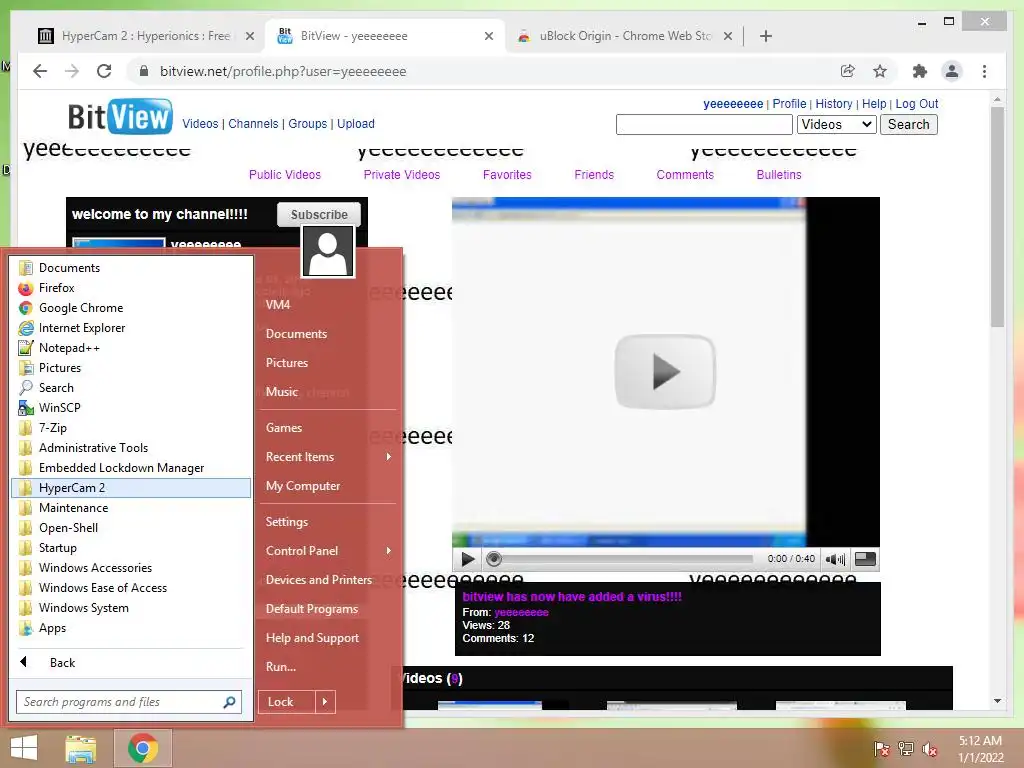Open the Upload link
Image resolution: width=1024 pixels, height=768 pixels.
click(x=356, y=124)
